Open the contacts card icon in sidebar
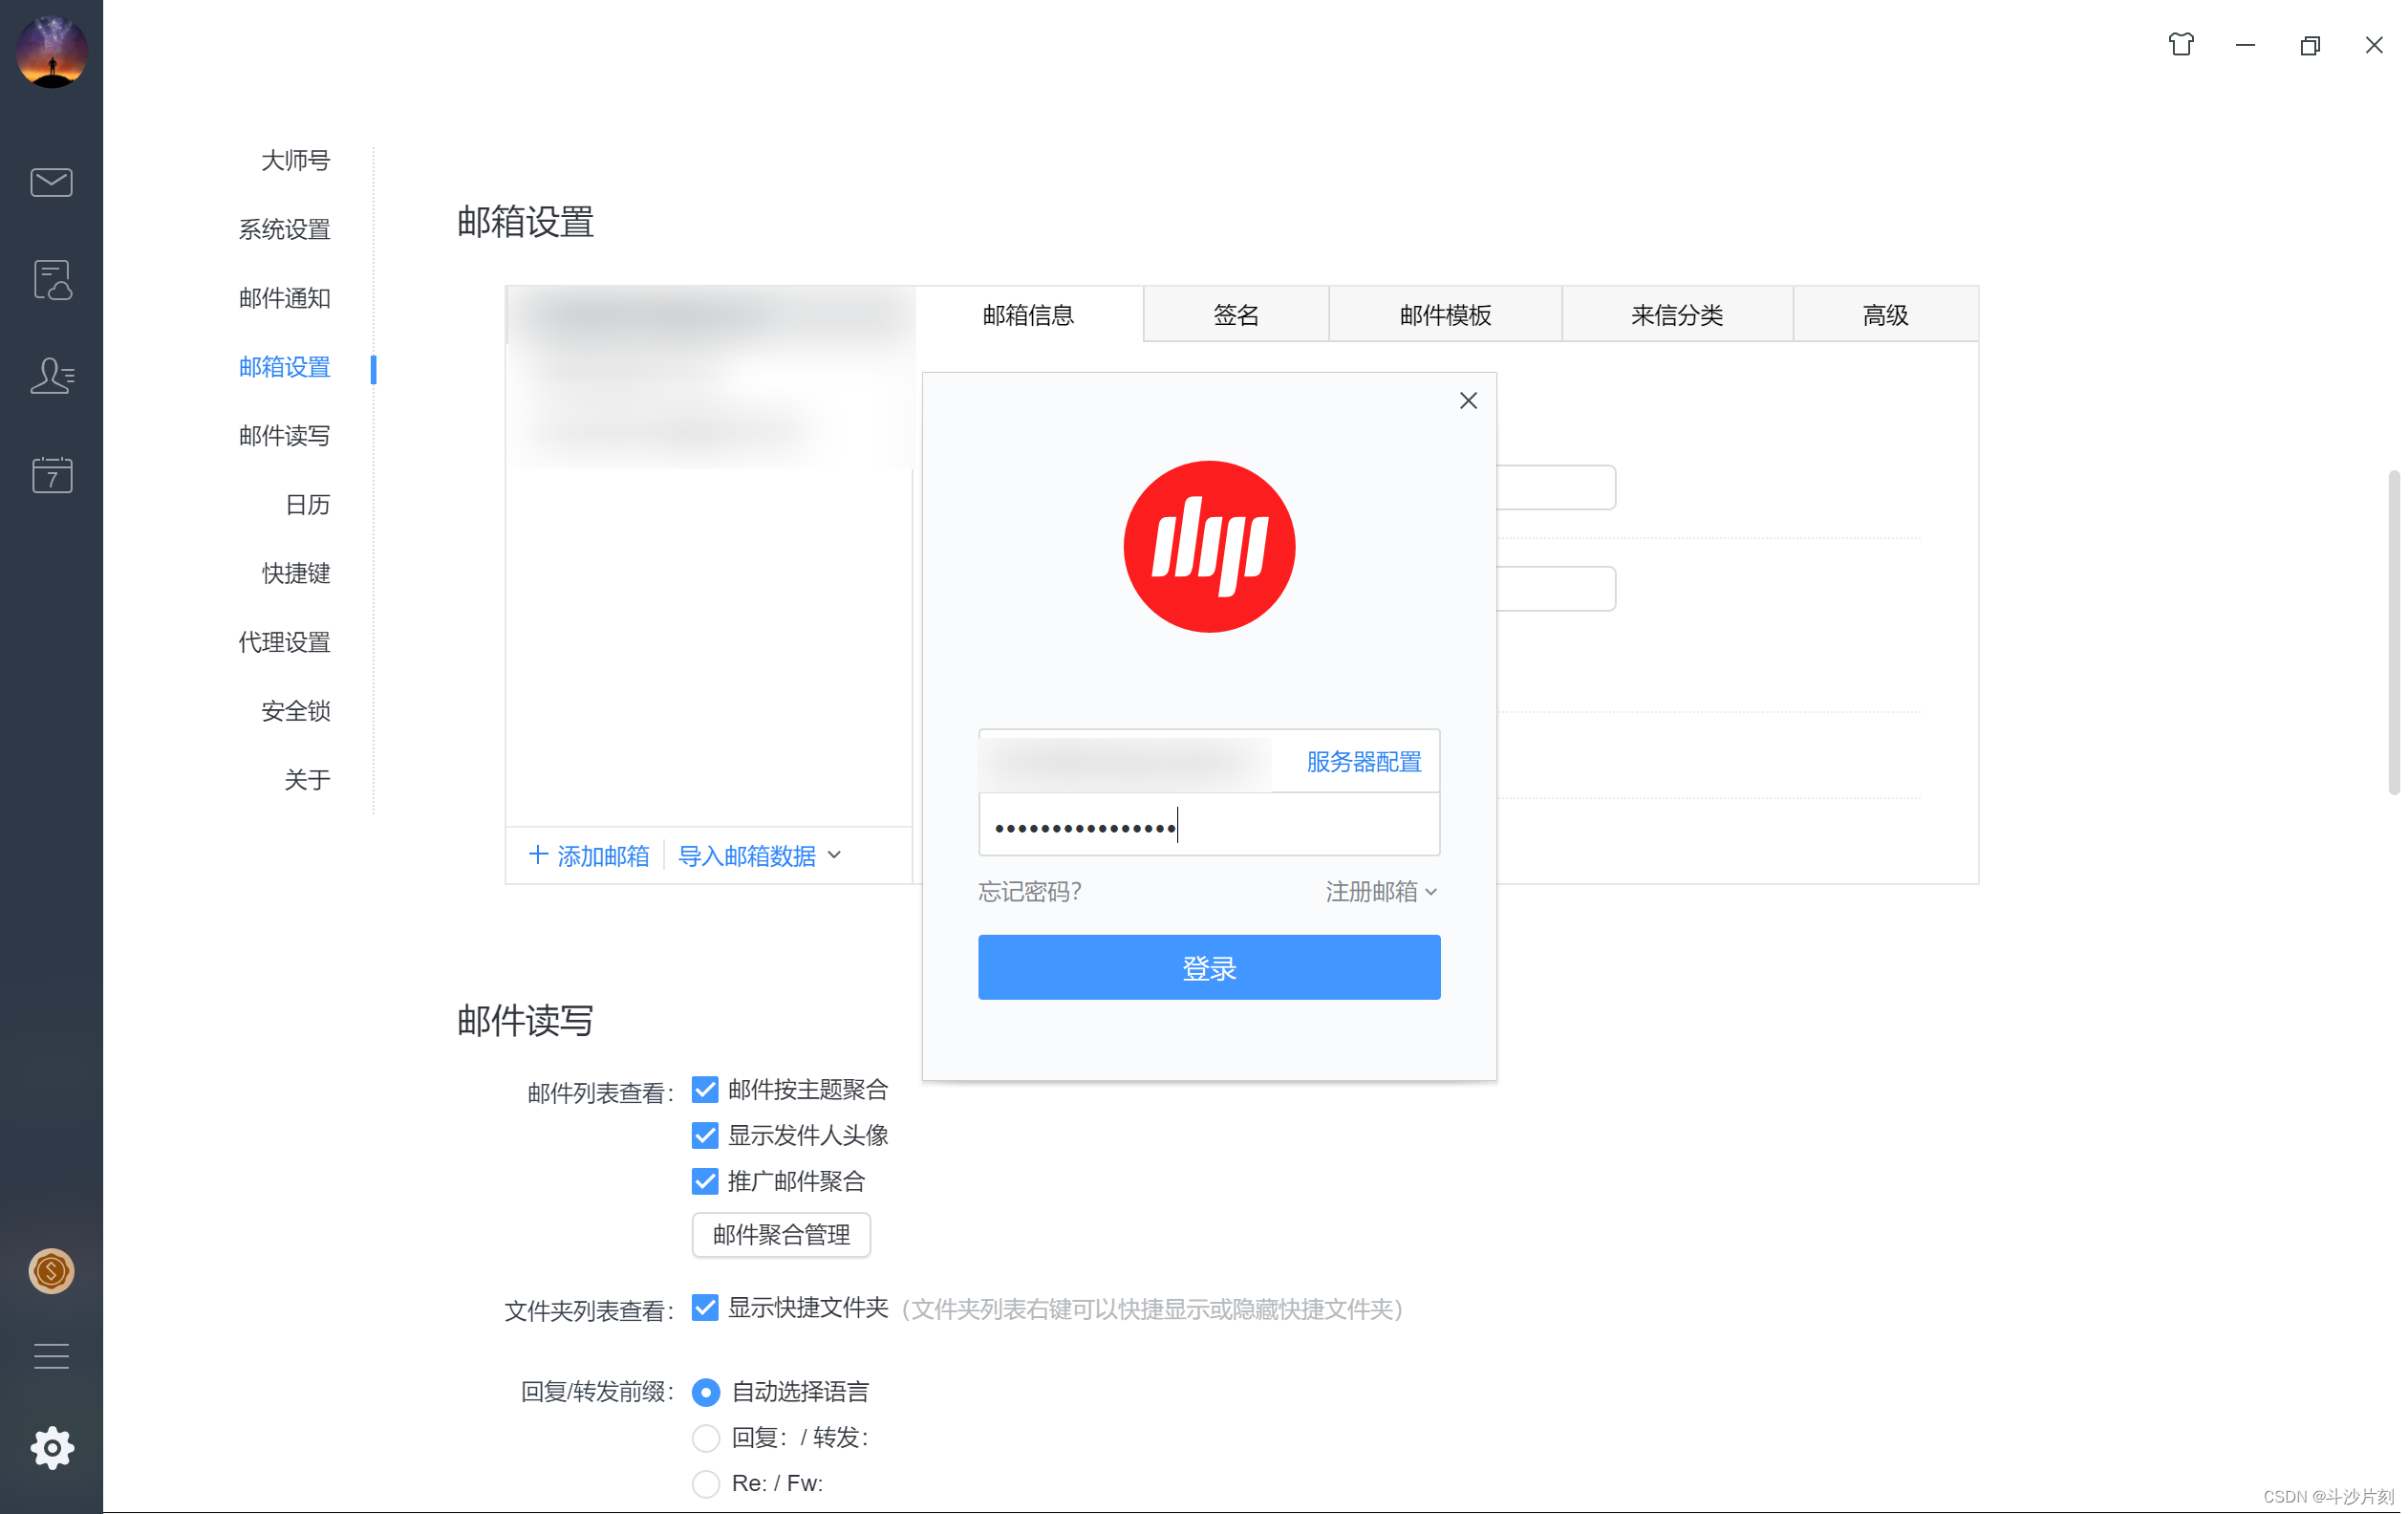Image resolution: width=2408 pixels, height=1514 pixels. pos(51,281)
